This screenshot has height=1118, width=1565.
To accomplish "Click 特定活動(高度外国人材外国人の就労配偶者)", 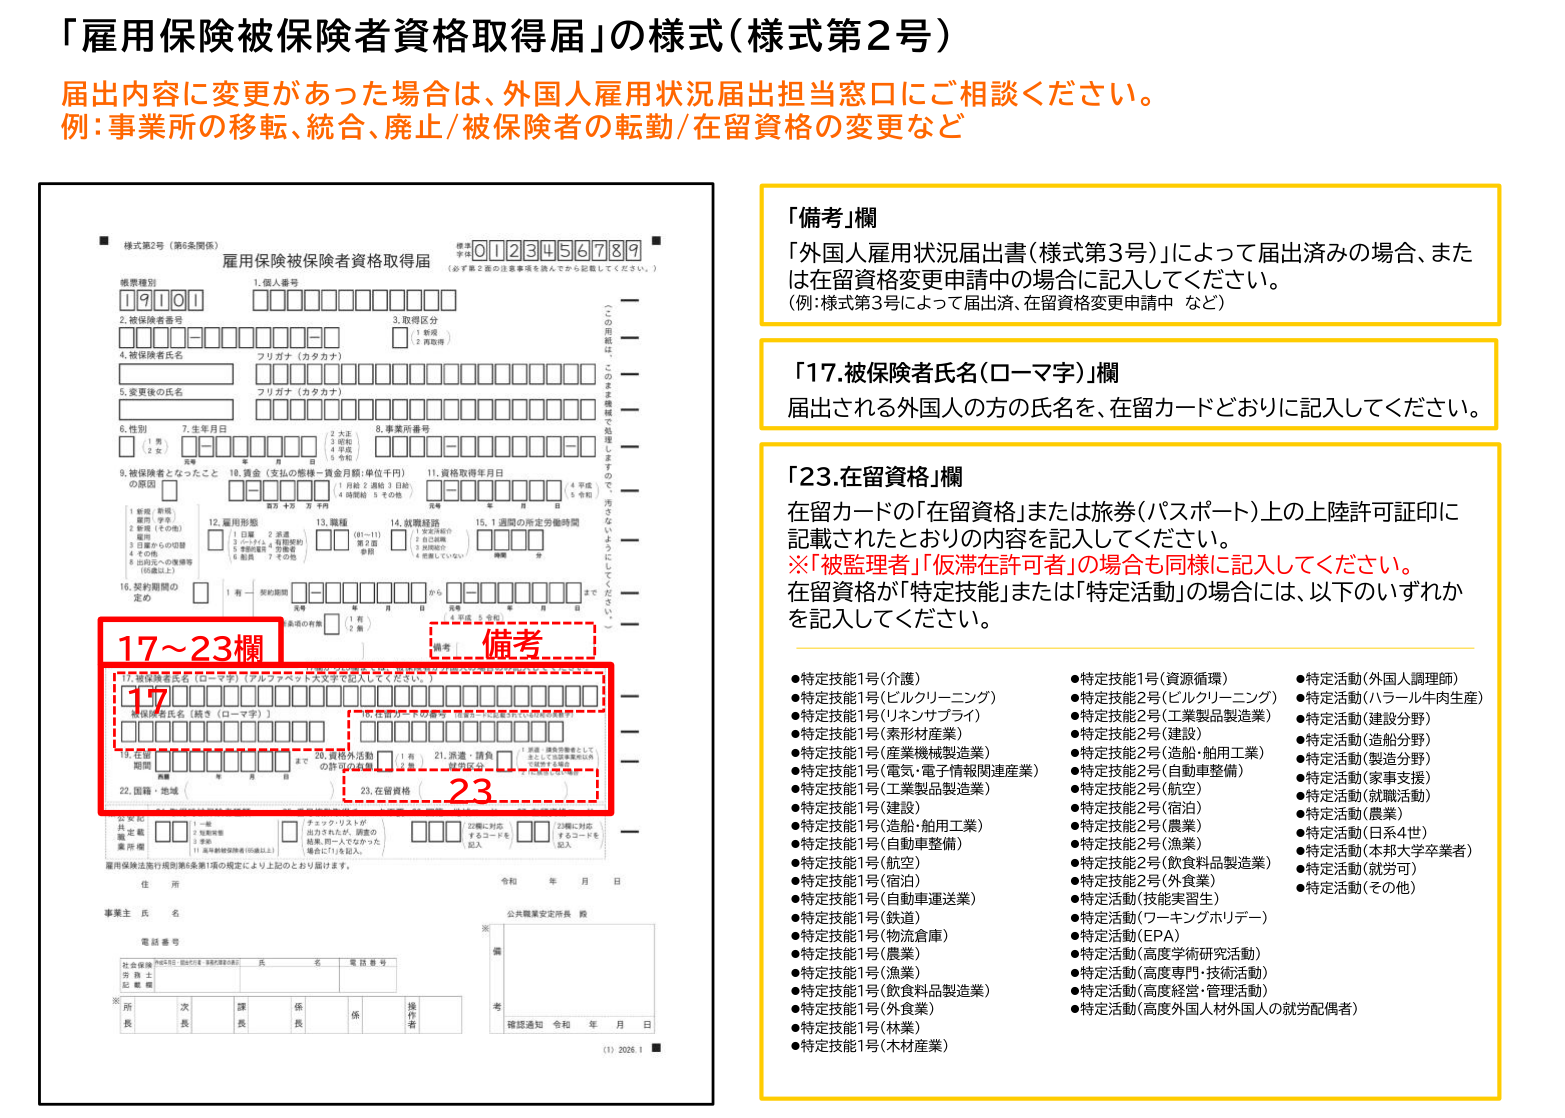I will 1214,1009.
